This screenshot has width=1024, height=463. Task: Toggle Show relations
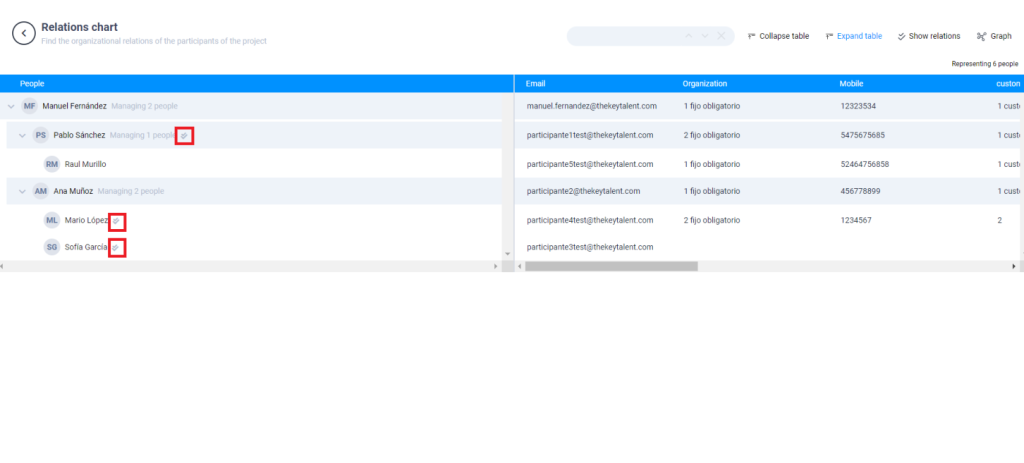click(x=929, y=36)
